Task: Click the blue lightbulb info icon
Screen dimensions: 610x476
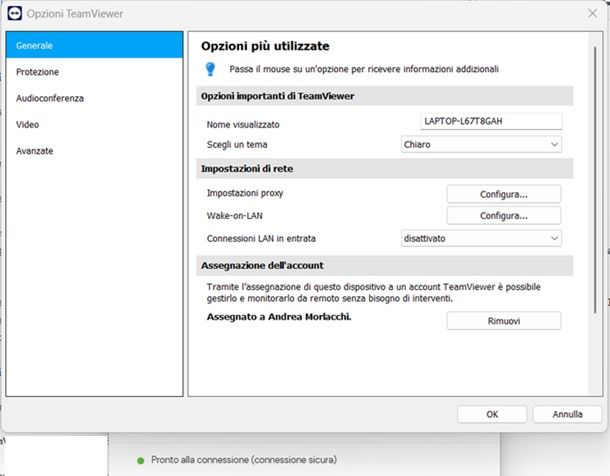Action: click(x=210, y=69)
